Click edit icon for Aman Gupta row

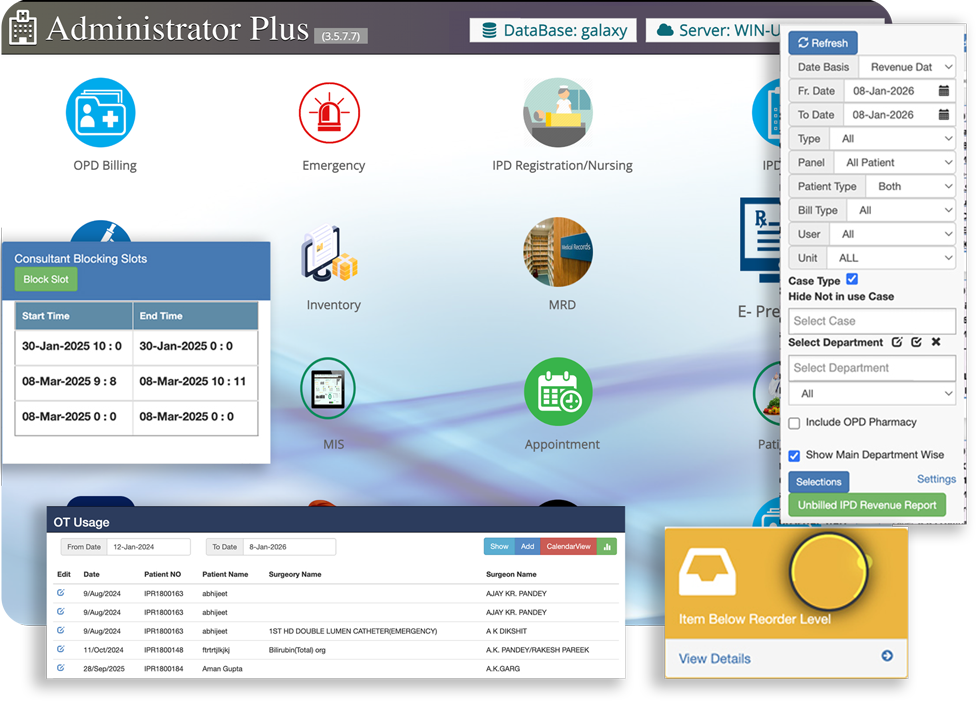(61, 667)
